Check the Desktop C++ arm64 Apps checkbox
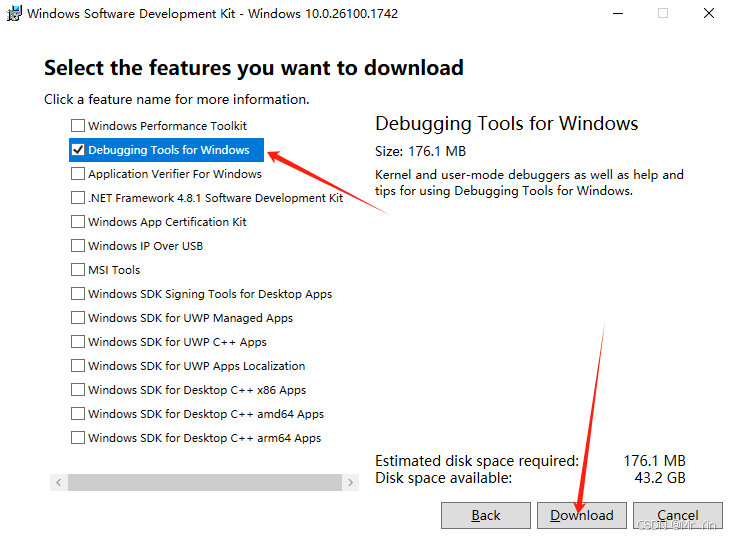 (78, 437)
